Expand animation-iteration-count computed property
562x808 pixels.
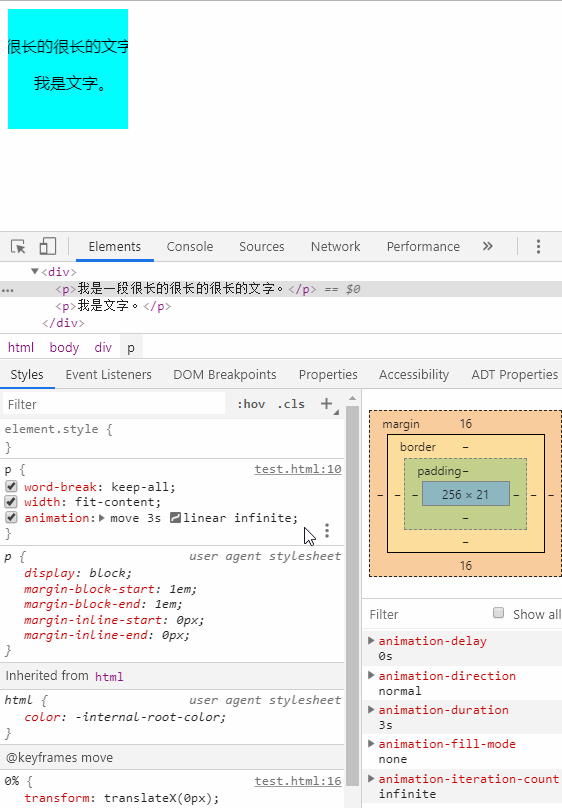(x=371, y=778)
